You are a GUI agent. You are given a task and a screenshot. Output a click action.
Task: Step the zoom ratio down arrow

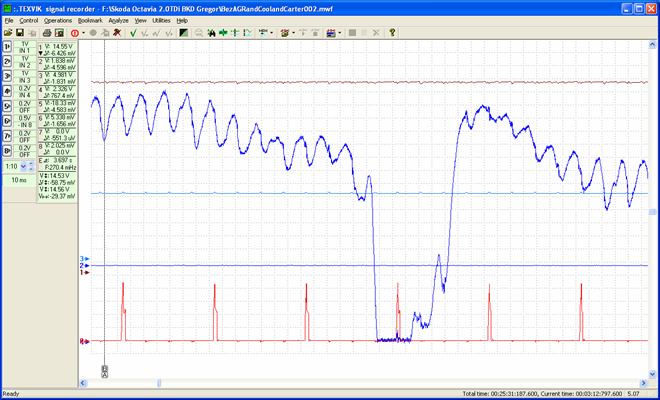(x=31, y=169)
